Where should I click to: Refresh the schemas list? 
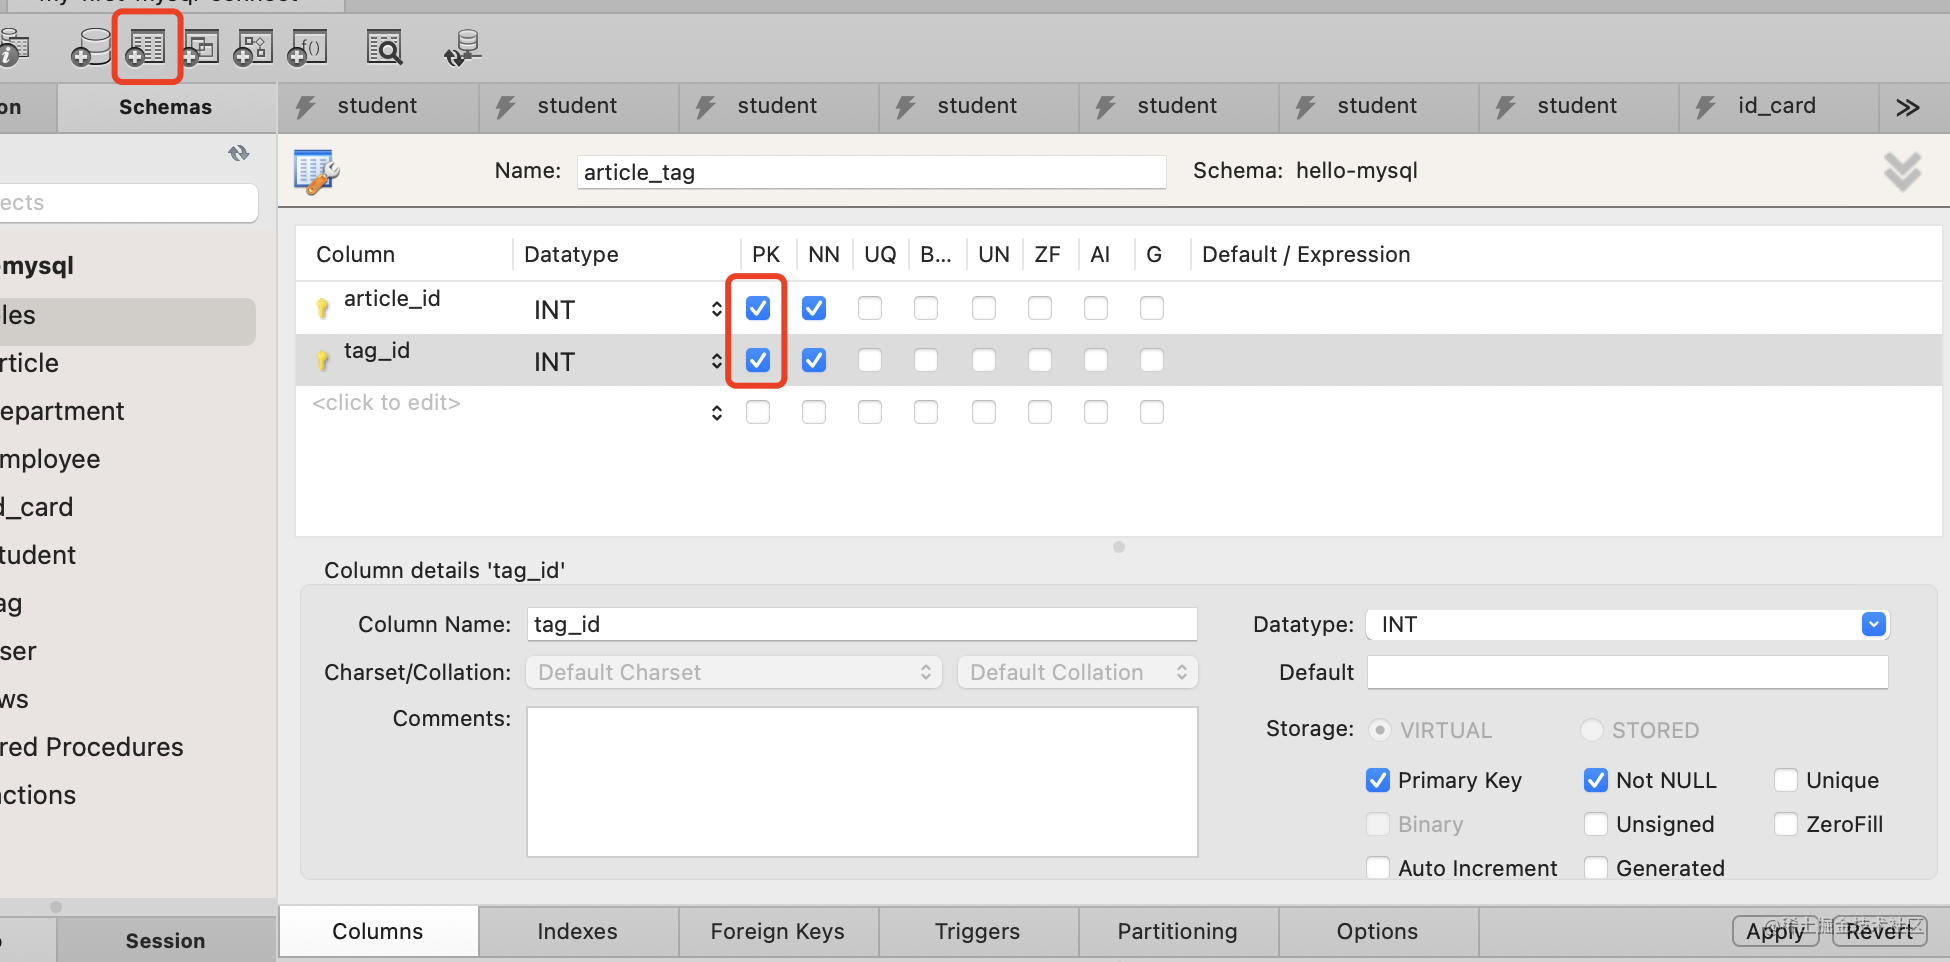pos(238,153)
